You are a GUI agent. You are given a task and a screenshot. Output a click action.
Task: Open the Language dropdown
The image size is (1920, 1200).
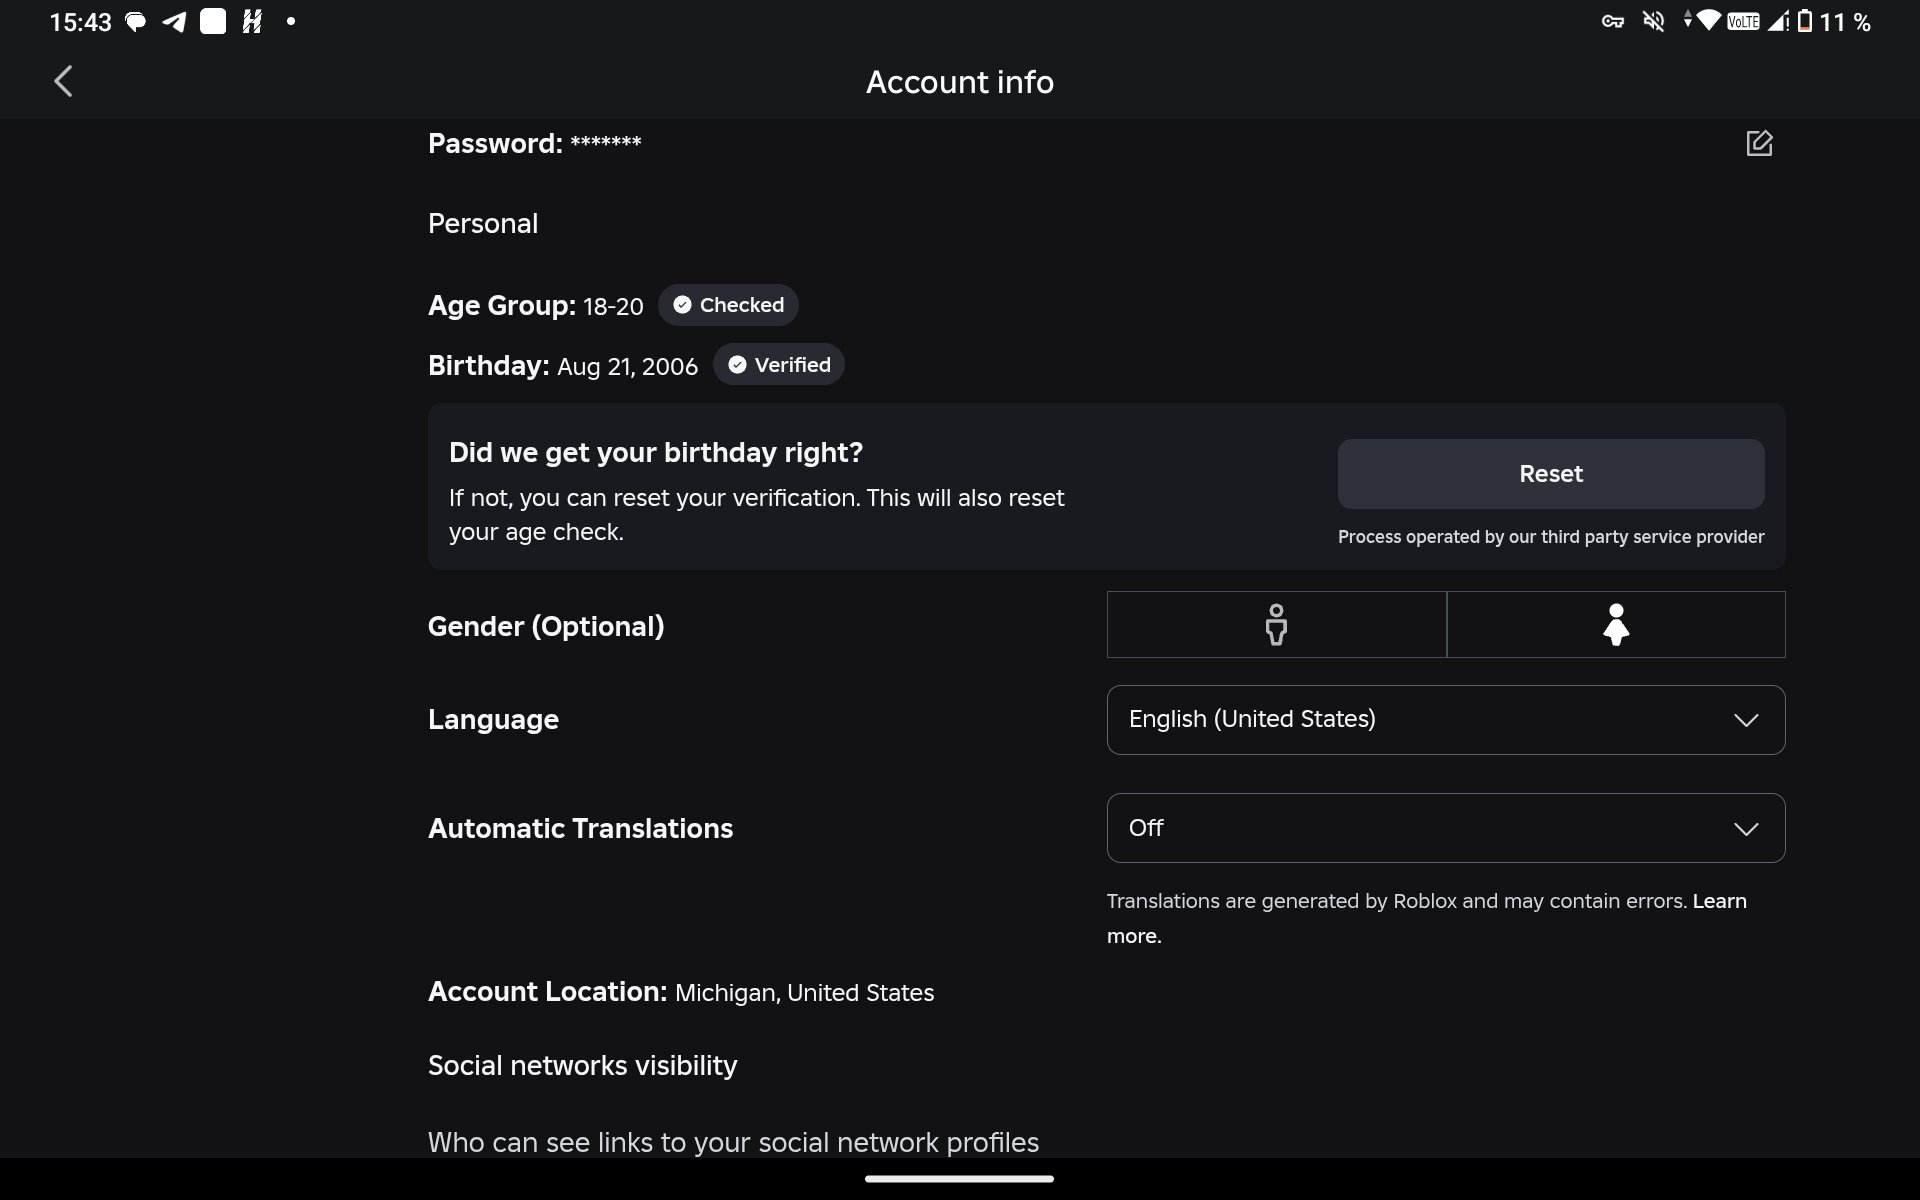point(1446,720)
